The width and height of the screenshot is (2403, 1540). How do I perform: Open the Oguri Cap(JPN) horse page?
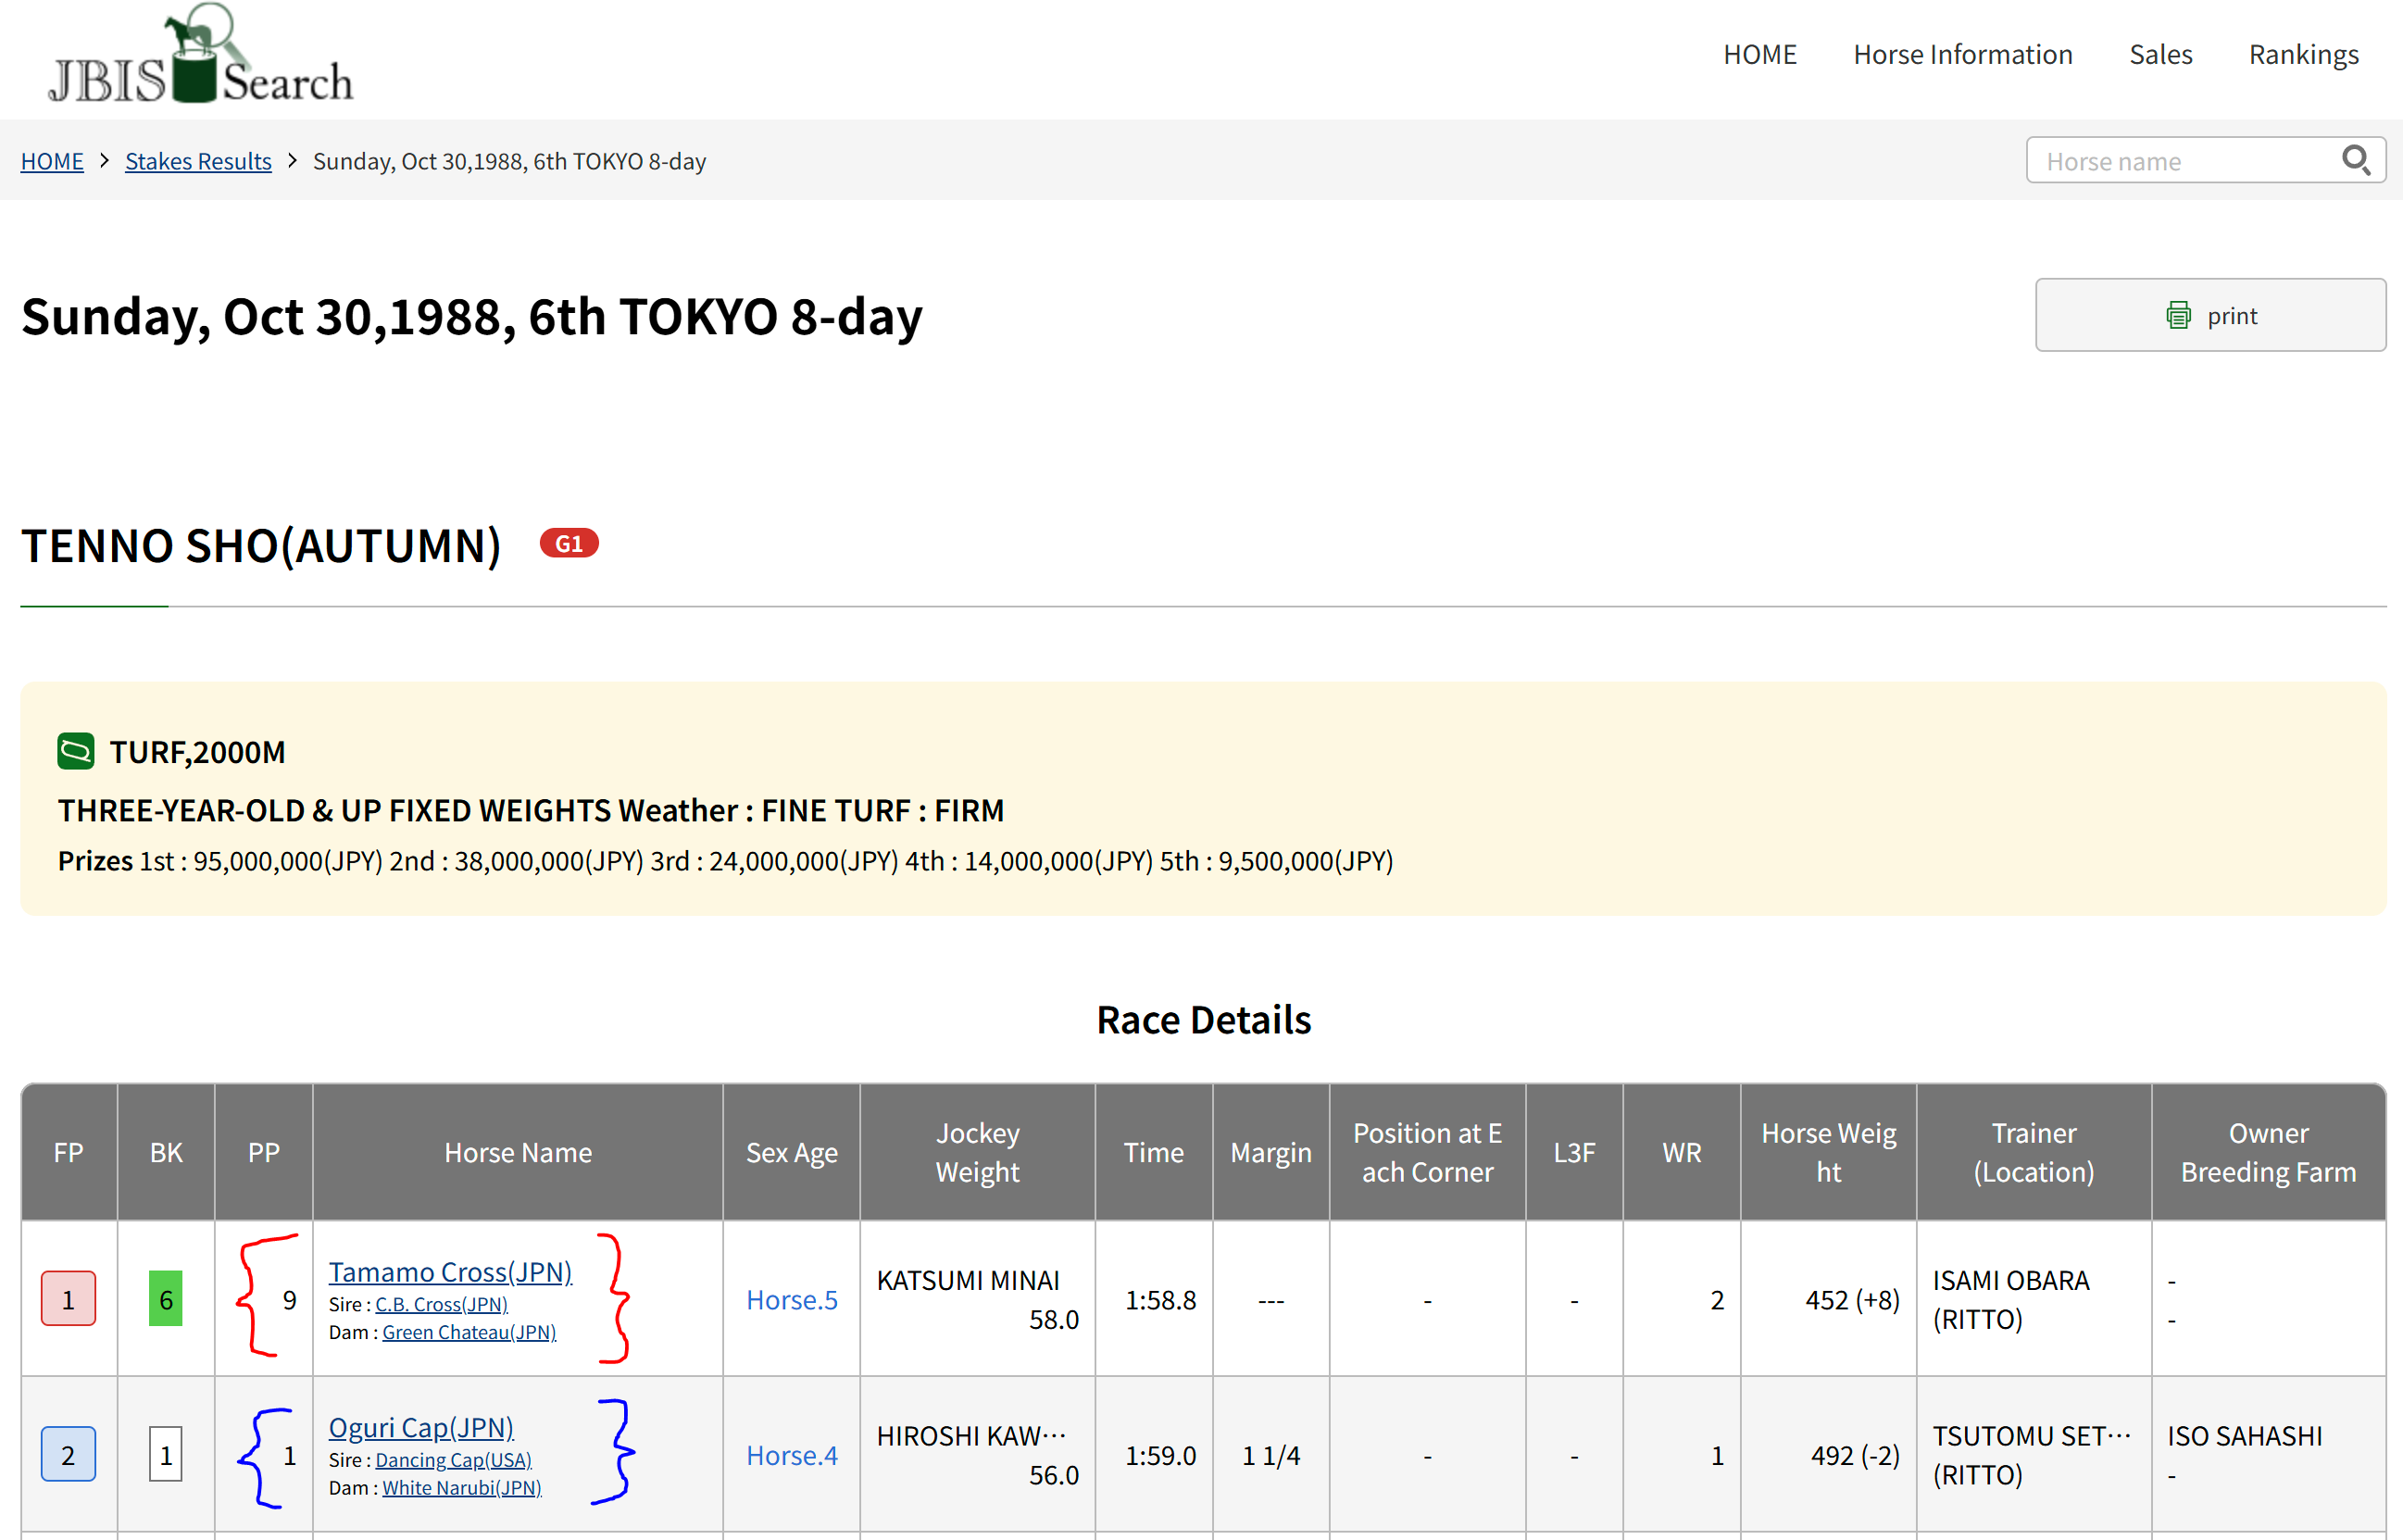coord(421,1427)
